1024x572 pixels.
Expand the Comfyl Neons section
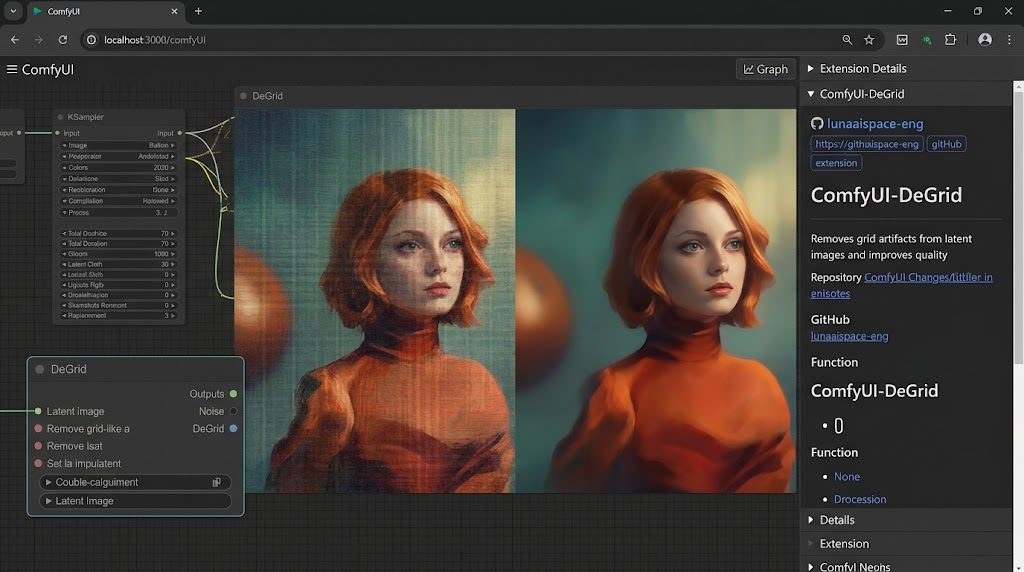point(906,566)
